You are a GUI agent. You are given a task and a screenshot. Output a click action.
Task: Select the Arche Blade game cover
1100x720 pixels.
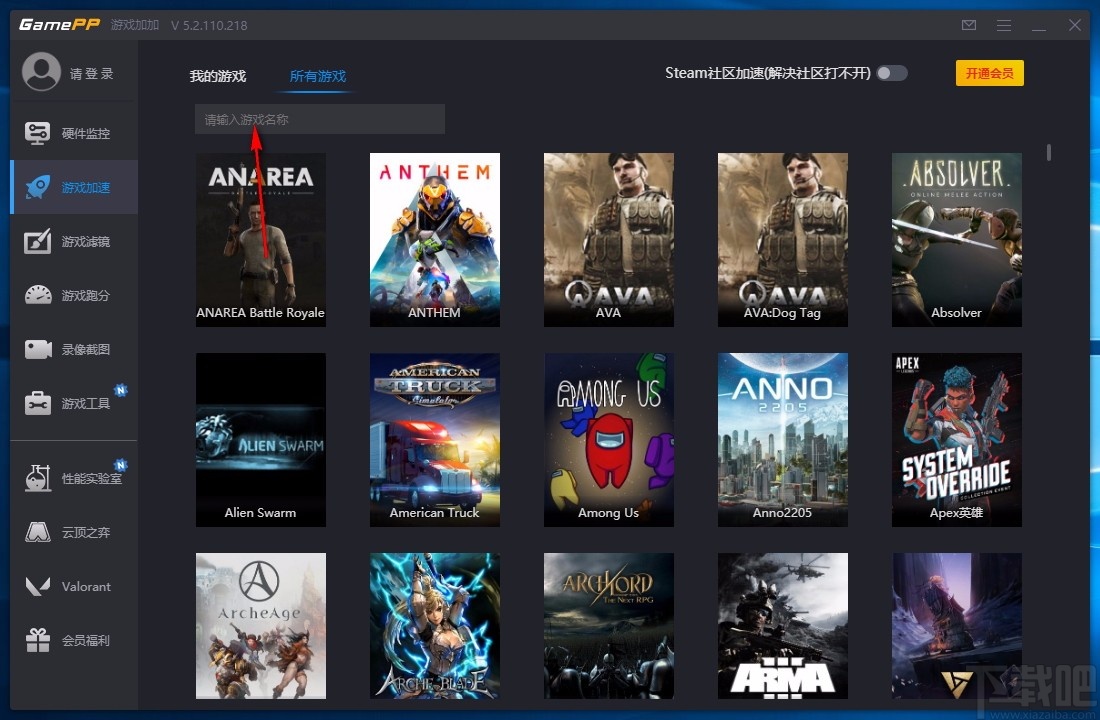pos(435,626)
